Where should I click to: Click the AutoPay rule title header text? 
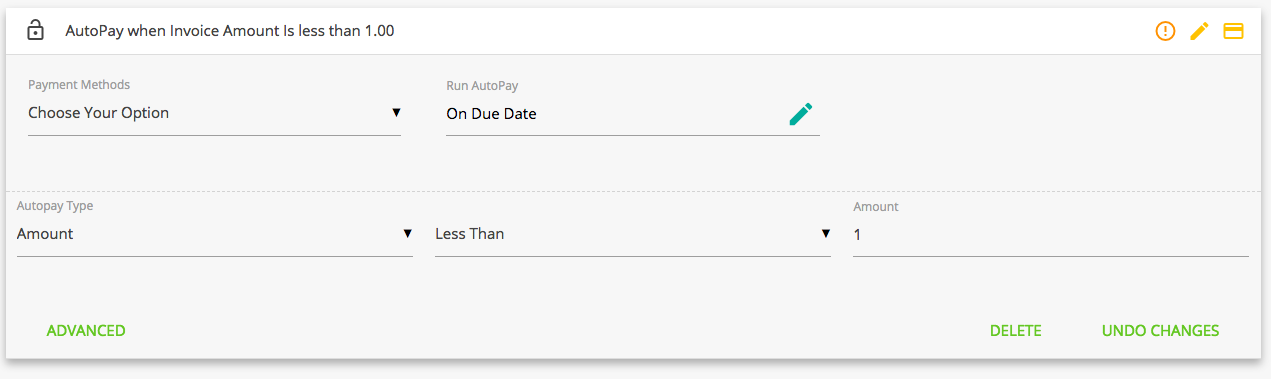pyautogui.click(x=230, y=31)
